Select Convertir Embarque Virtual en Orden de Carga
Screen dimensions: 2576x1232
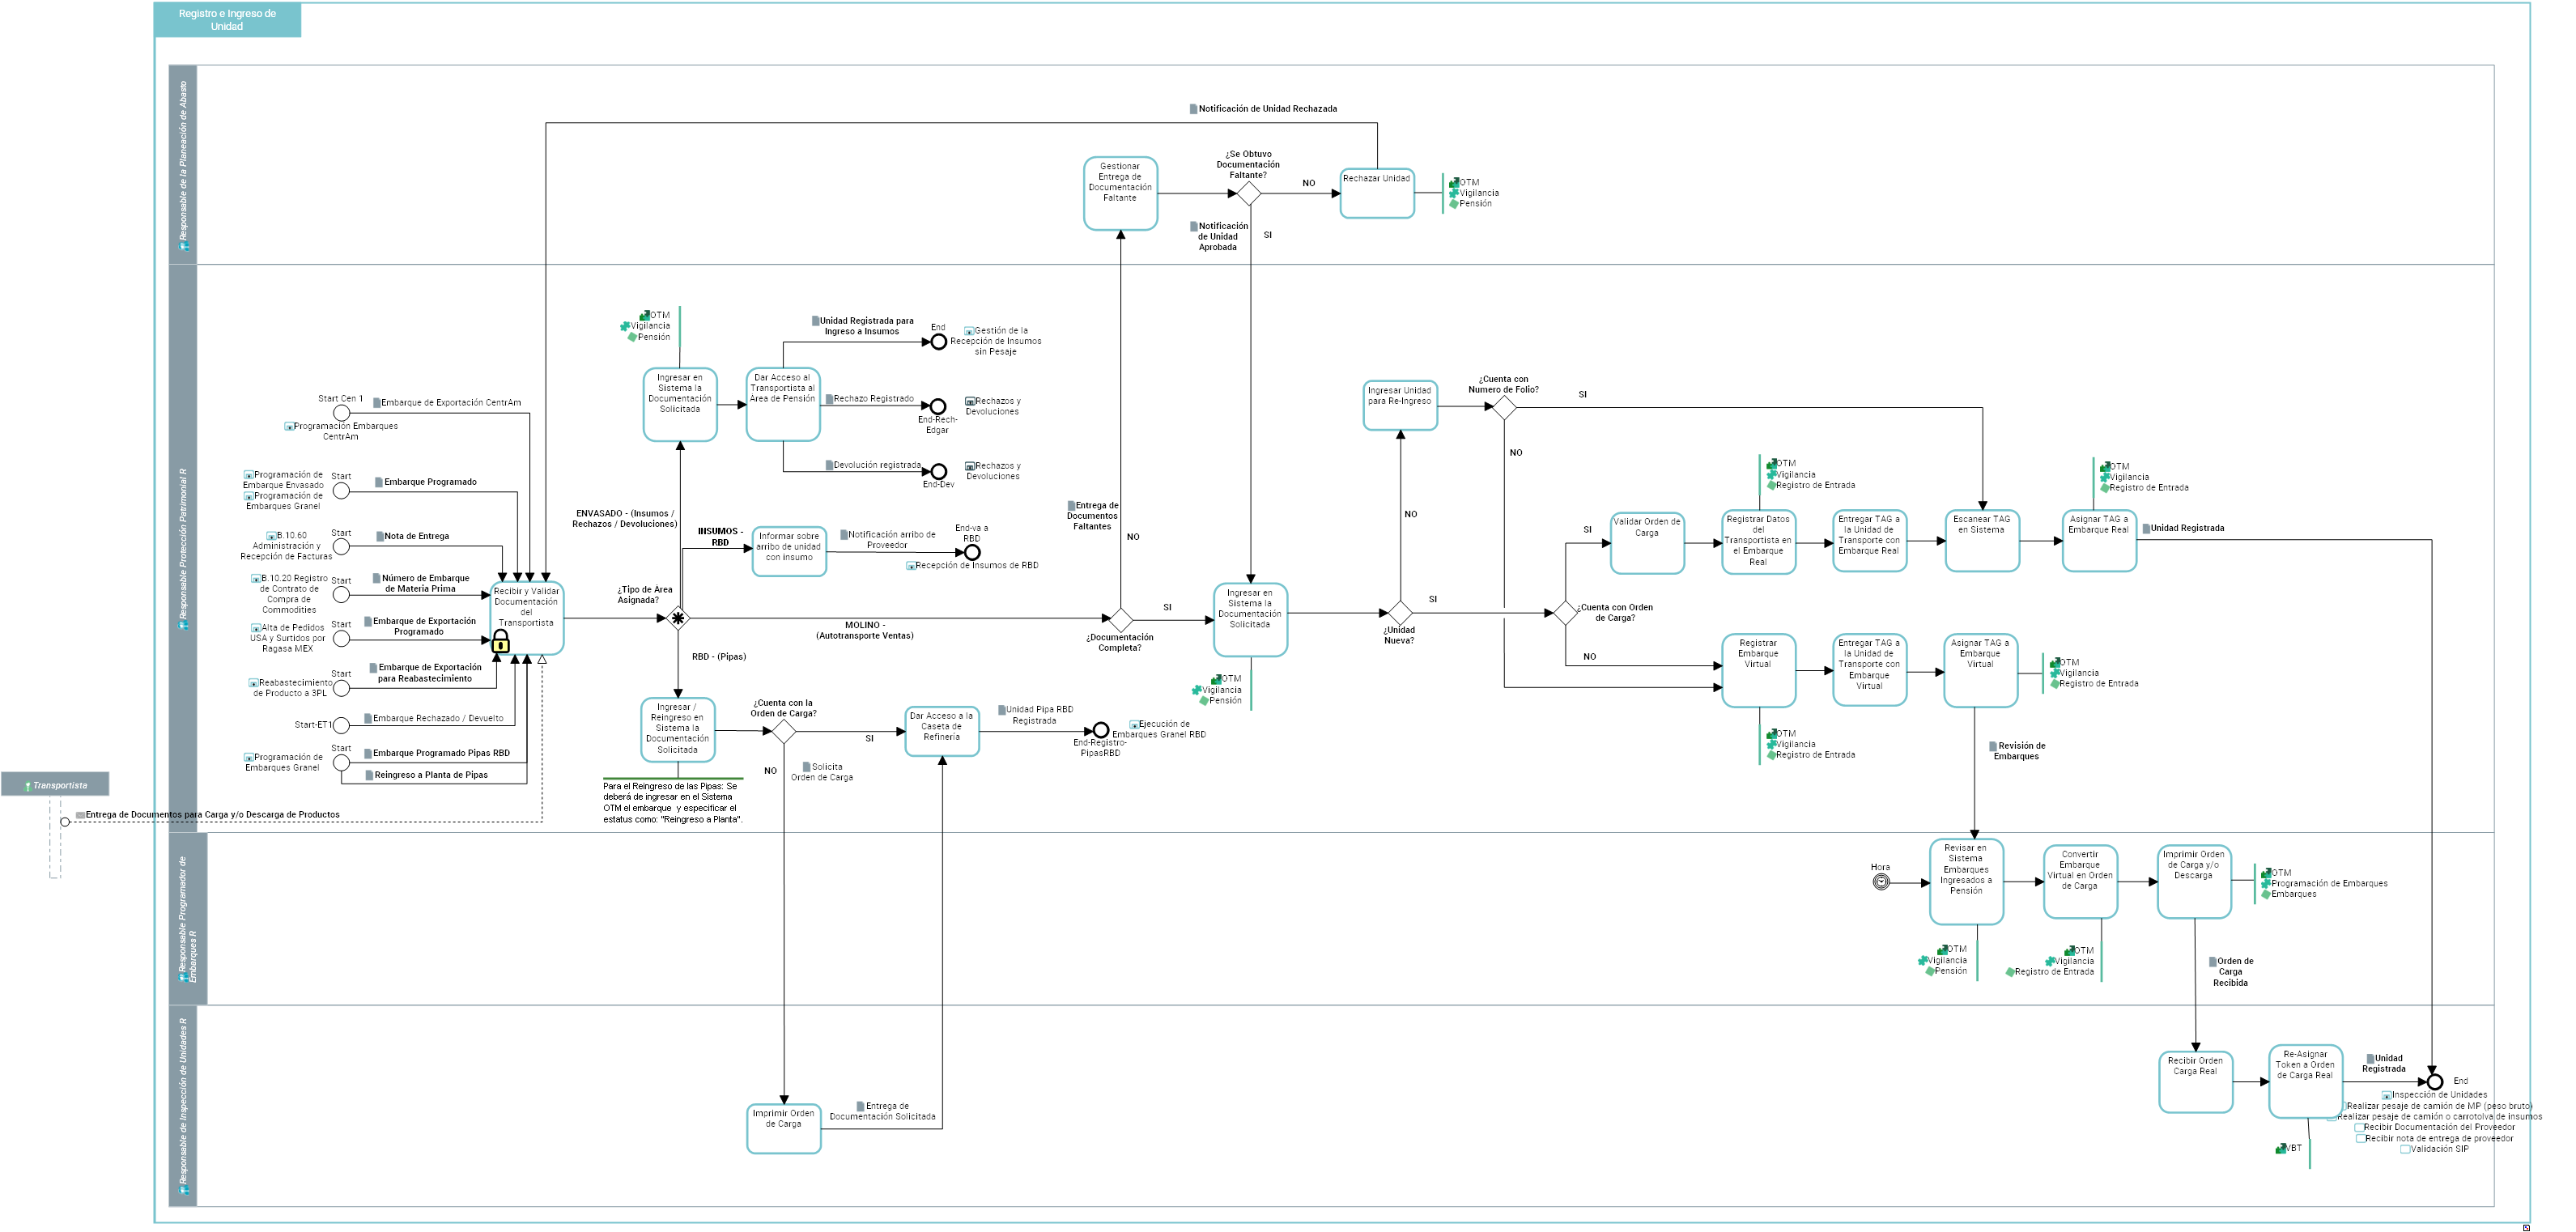coord(2080,882)
